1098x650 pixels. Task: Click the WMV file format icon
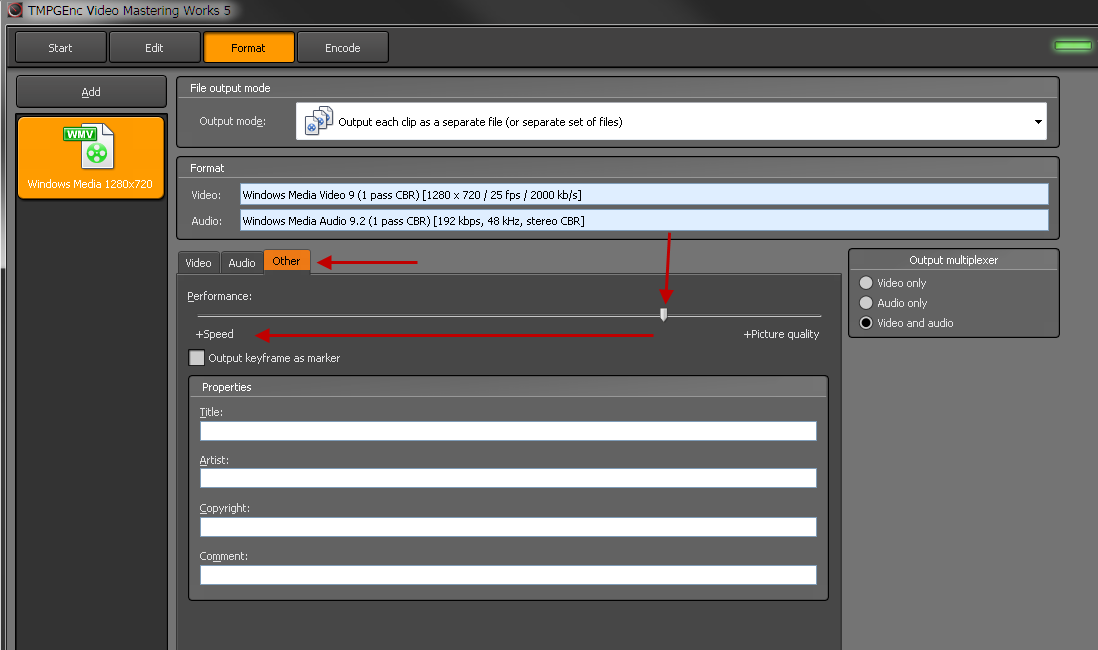(x=90, y=147)
